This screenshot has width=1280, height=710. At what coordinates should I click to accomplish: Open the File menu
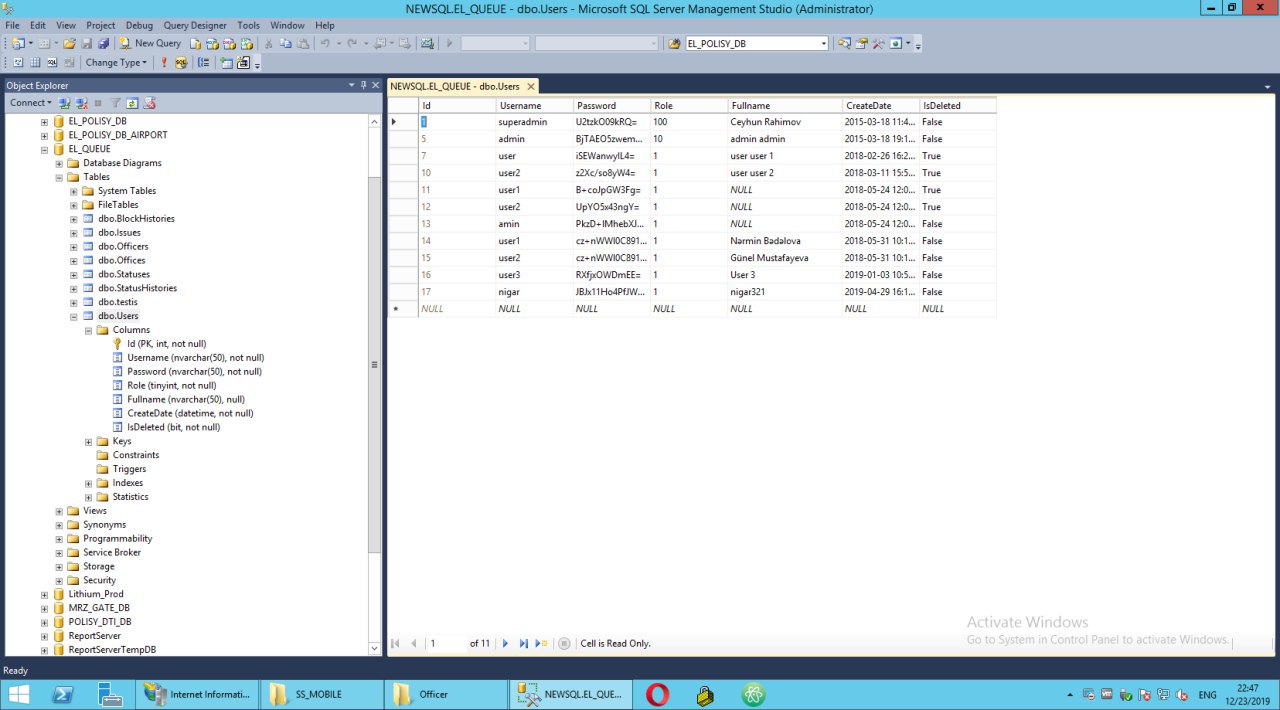(12, 25)
